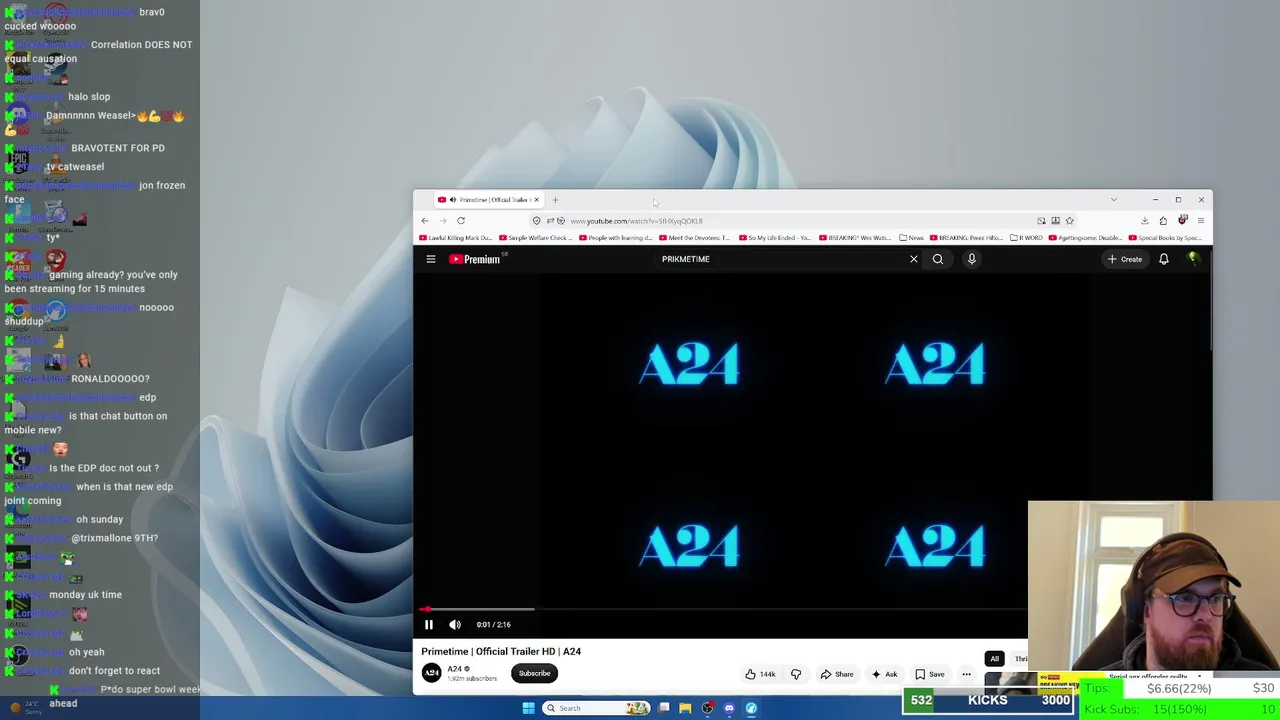Run the YouTube search magnifier button
The width and height of the screenshot is (1280, 720).
point(938,259)
